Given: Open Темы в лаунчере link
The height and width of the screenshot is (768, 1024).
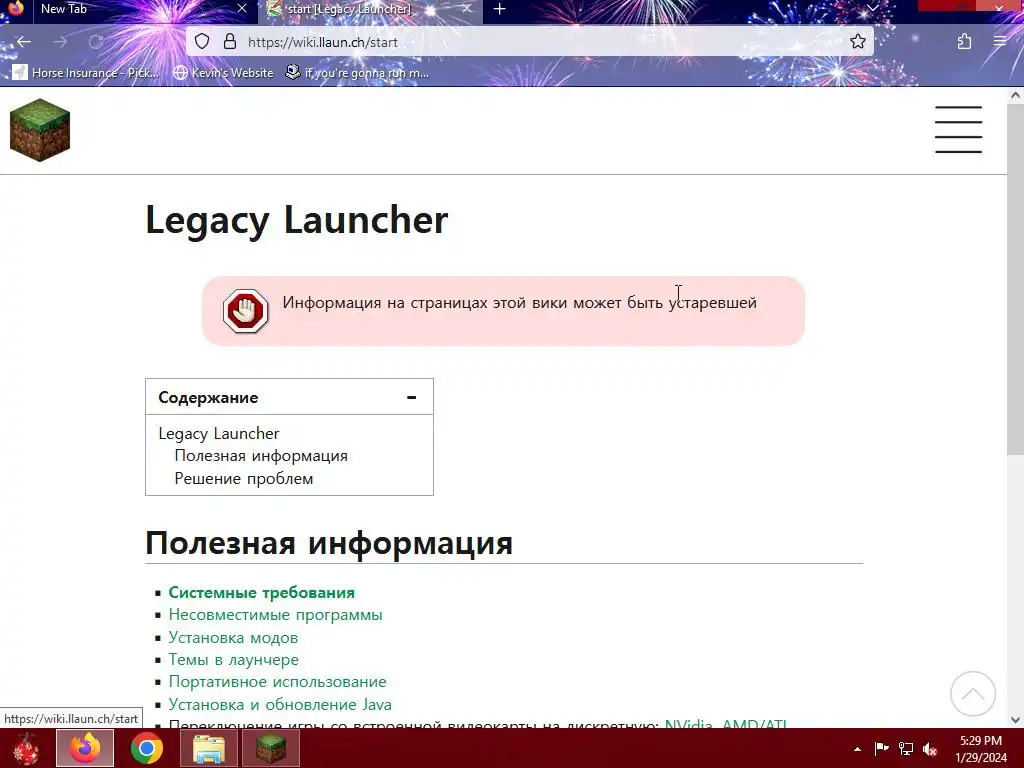Looking at the screenshot, I should coord(233,660).
